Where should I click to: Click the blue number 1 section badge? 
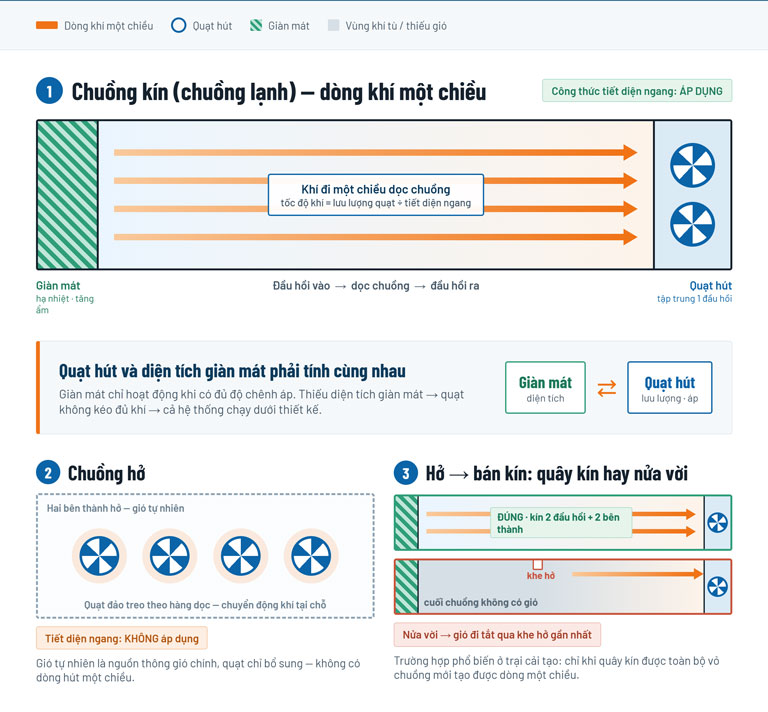49,91
